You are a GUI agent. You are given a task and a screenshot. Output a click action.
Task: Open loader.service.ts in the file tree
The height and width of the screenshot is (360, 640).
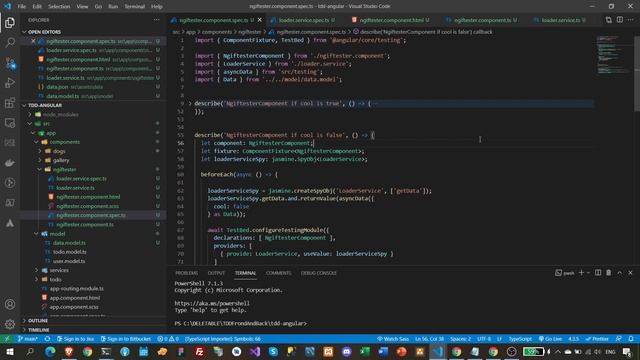click(x=76, y=188)
